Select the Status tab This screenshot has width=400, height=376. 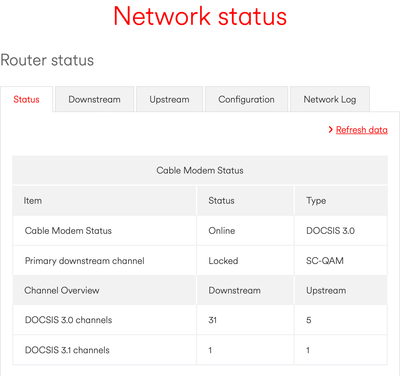pos(26,99)
